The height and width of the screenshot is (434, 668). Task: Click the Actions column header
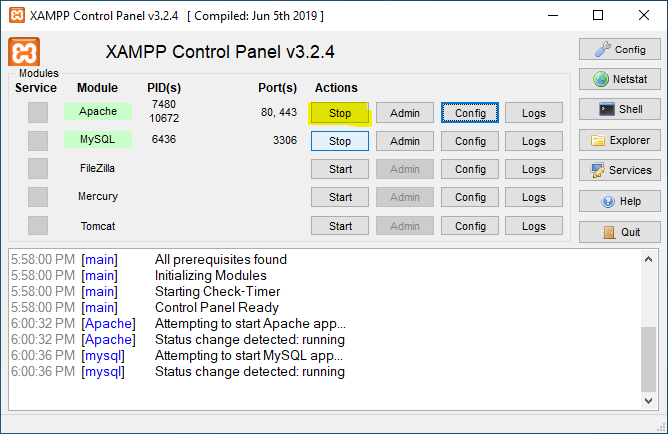336,88
